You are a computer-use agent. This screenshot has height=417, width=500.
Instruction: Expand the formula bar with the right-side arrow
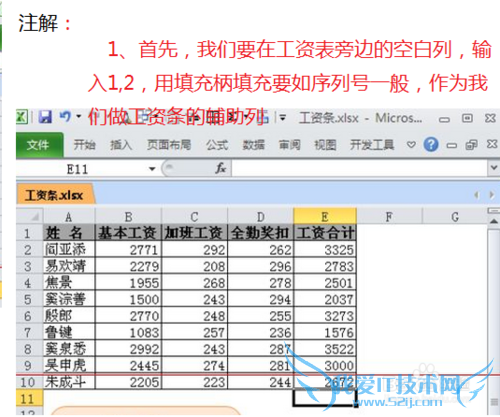click(494, 168)
